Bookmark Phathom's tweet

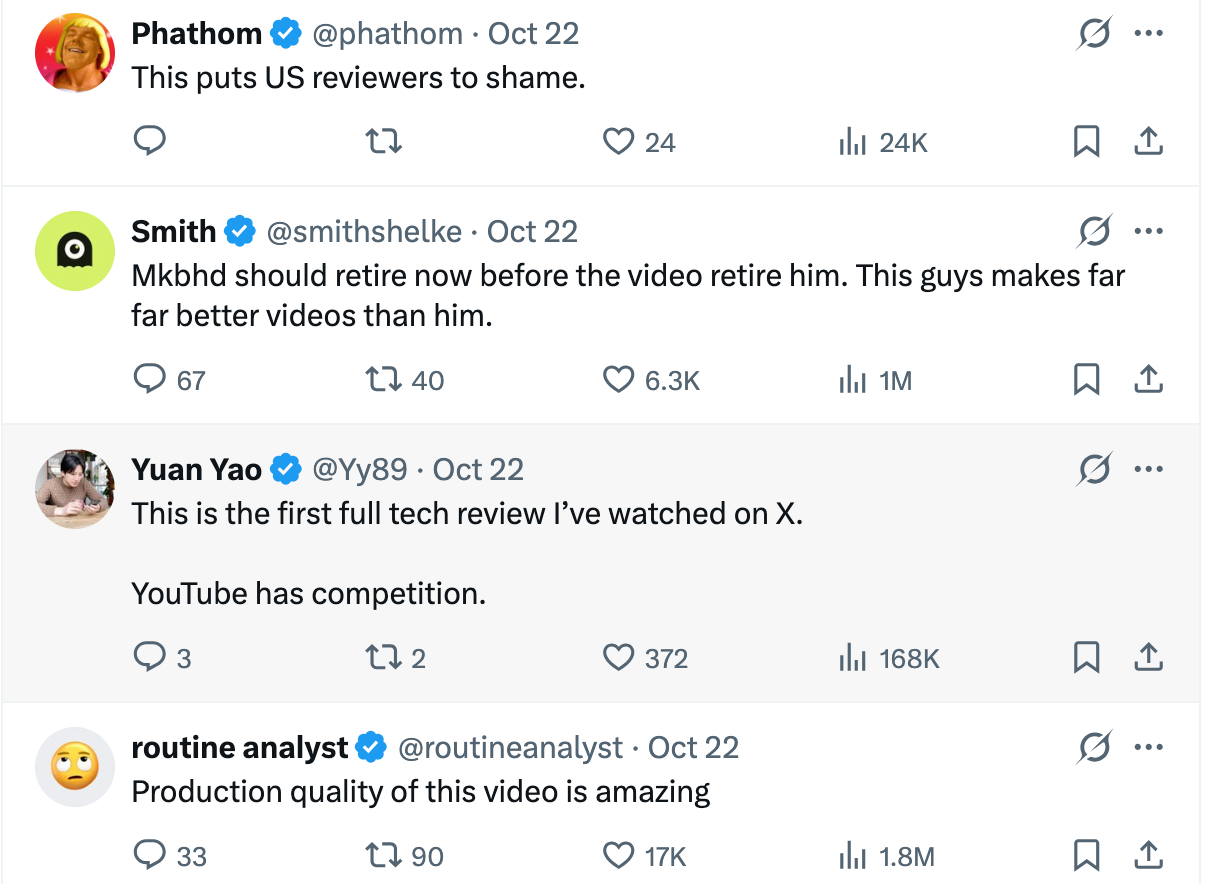click(x=1087, y=142)
